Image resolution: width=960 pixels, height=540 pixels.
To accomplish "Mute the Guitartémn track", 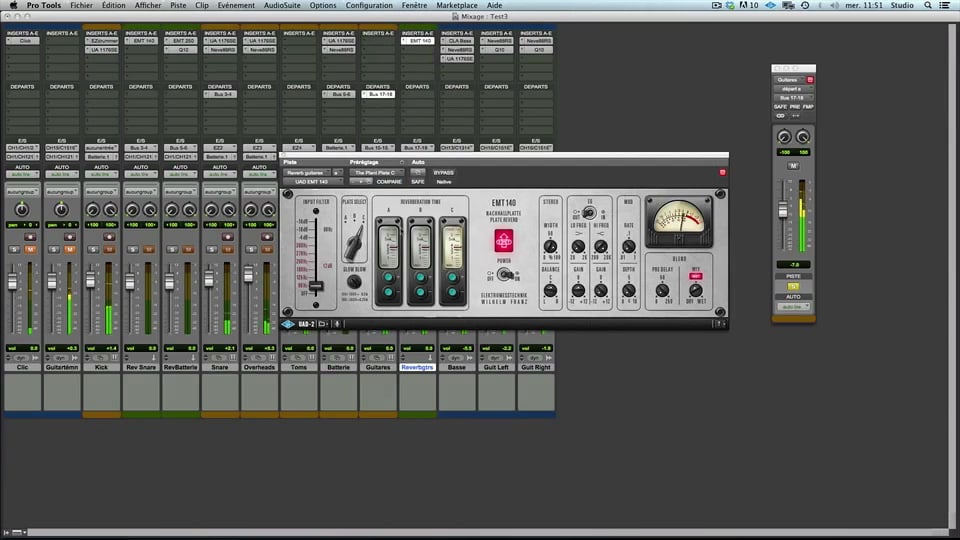I will click(x=69, y=249).
